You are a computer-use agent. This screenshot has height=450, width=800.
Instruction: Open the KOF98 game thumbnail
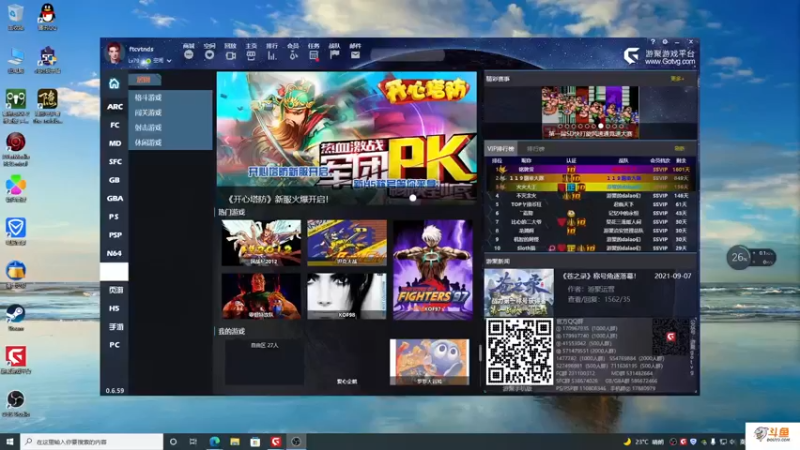click(346, 296)
